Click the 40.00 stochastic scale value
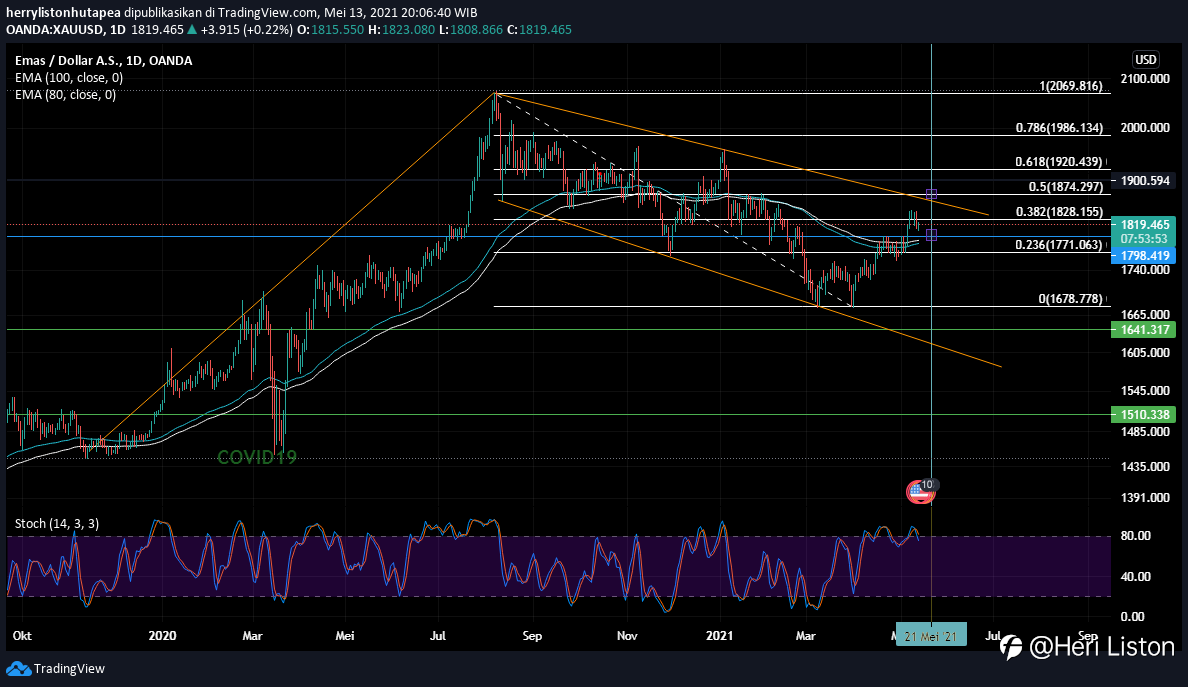The image size is (1188, 687). 1136,576
